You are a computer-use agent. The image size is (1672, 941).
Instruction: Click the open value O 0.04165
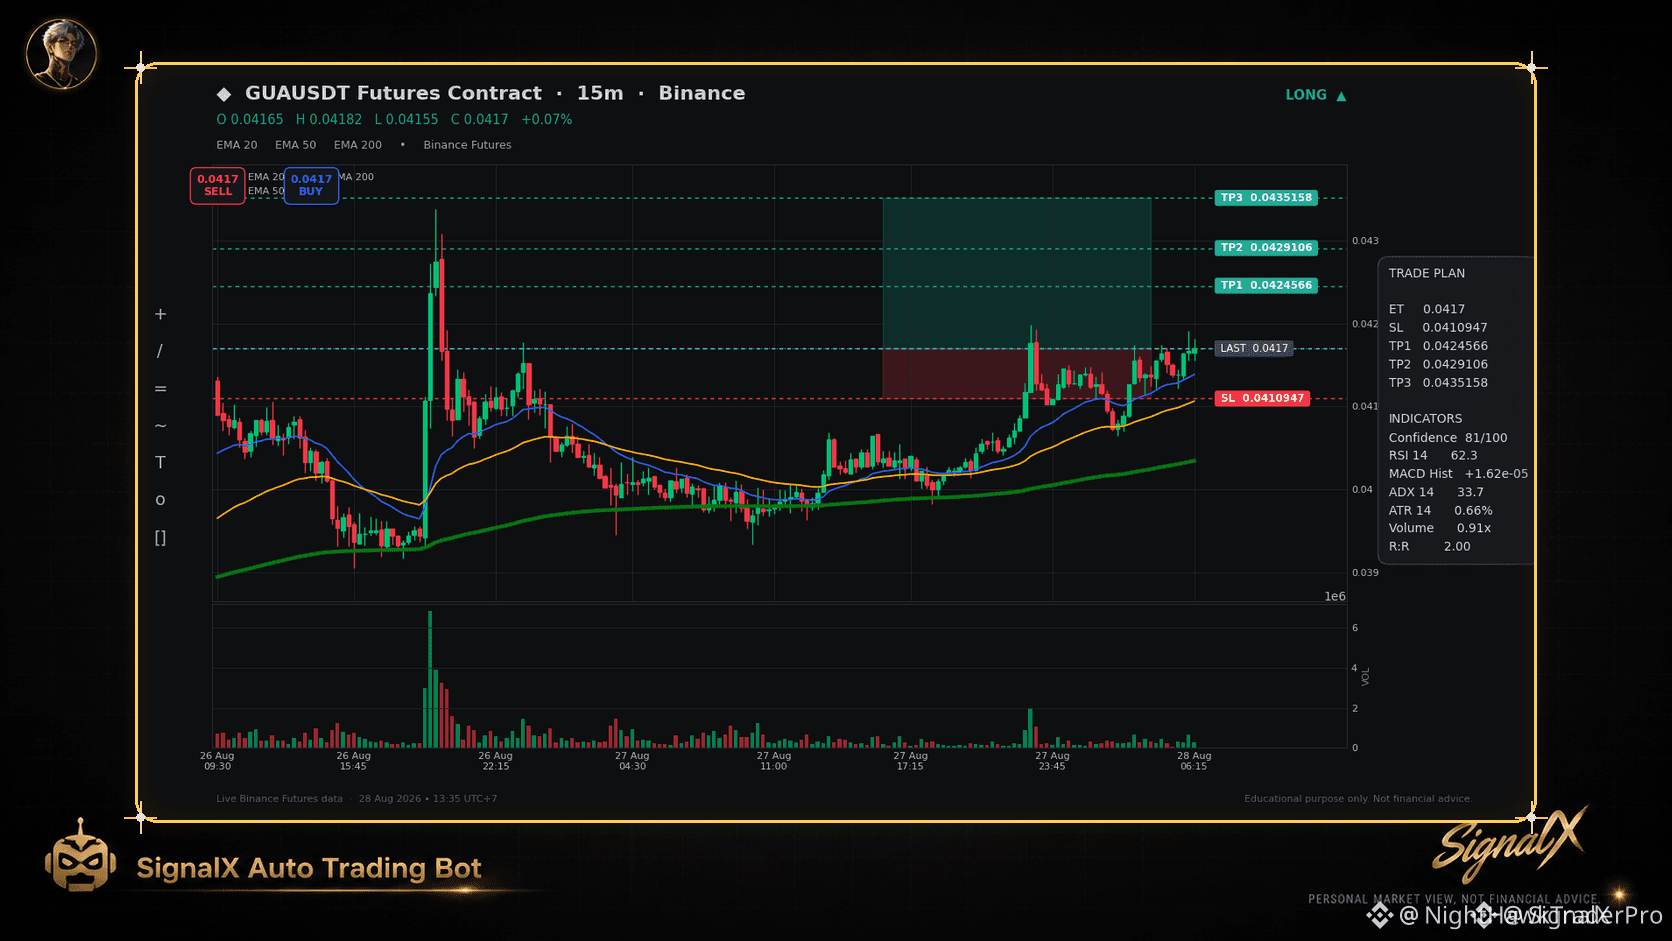pos(250,119)
